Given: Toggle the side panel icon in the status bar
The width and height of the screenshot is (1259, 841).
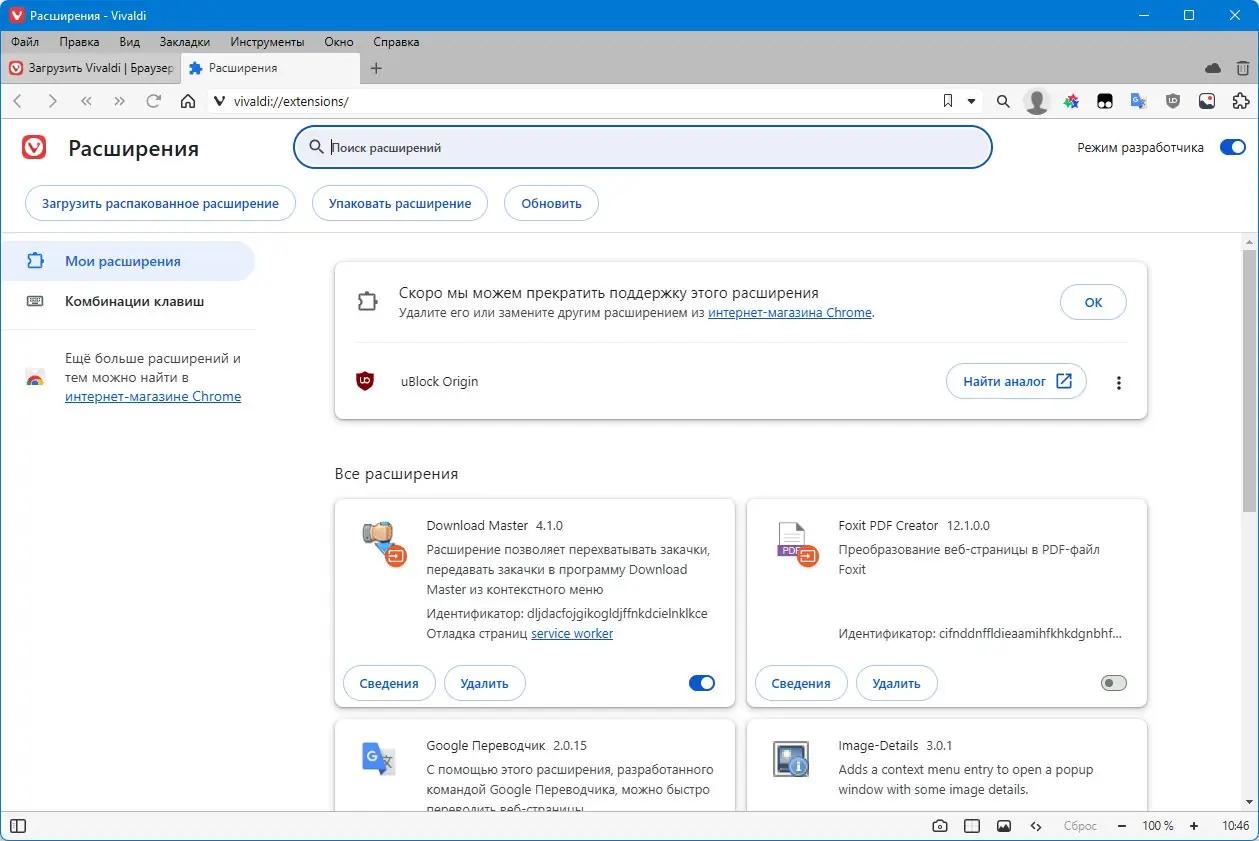Looking at the screenshot, I should click(18, 826).
